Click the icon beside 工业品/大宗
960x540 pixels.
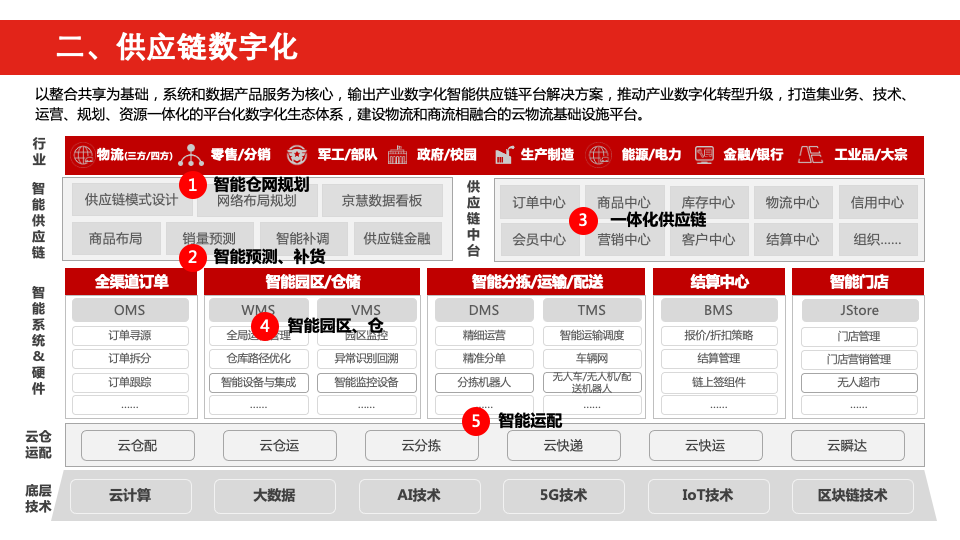(x=810, y=155)
